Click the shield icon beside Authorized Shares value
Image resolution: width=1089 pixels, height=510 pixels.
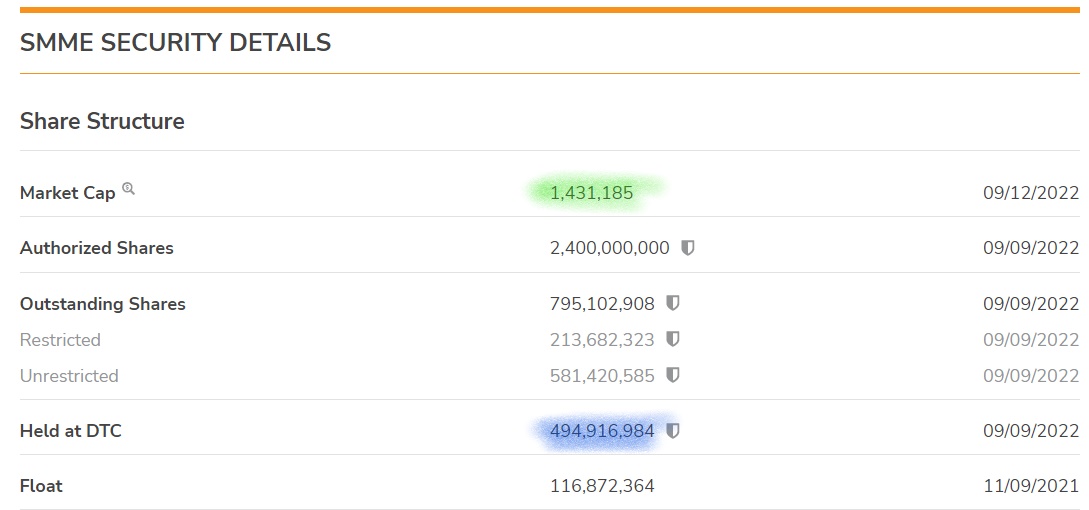(x=688, y=248)
